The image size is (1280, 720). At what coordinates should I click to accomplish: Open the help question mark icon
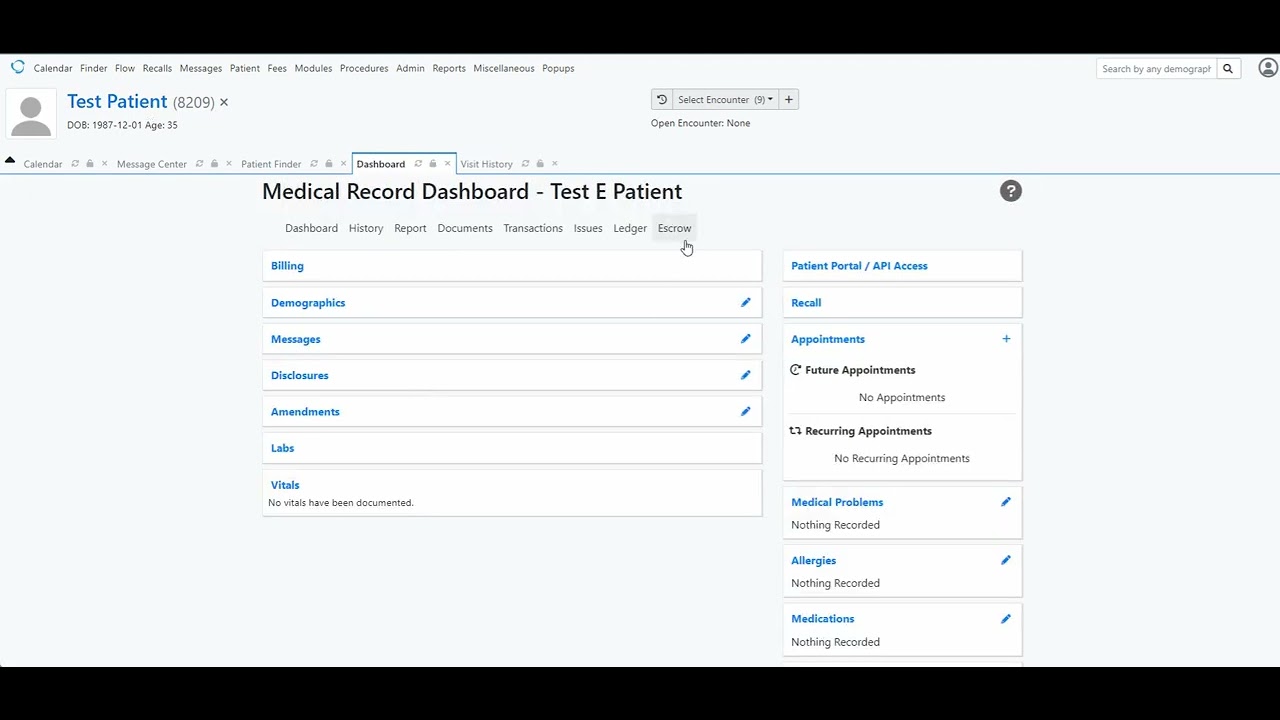[x=1011, y=191]
